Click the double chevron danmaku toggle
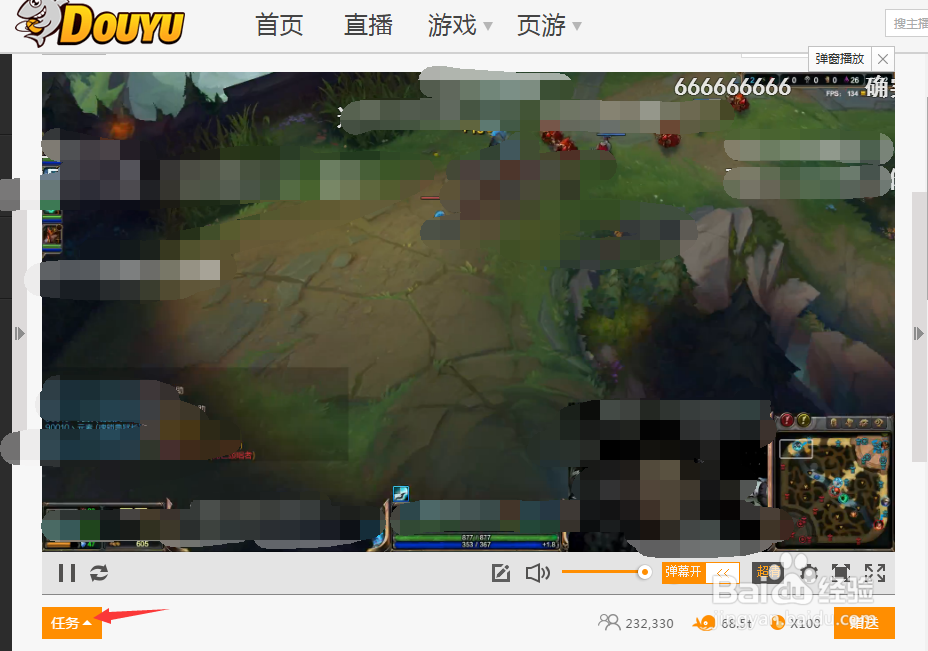Image resolution: width=928 pixels, height=651 pixels. point(722,572)
